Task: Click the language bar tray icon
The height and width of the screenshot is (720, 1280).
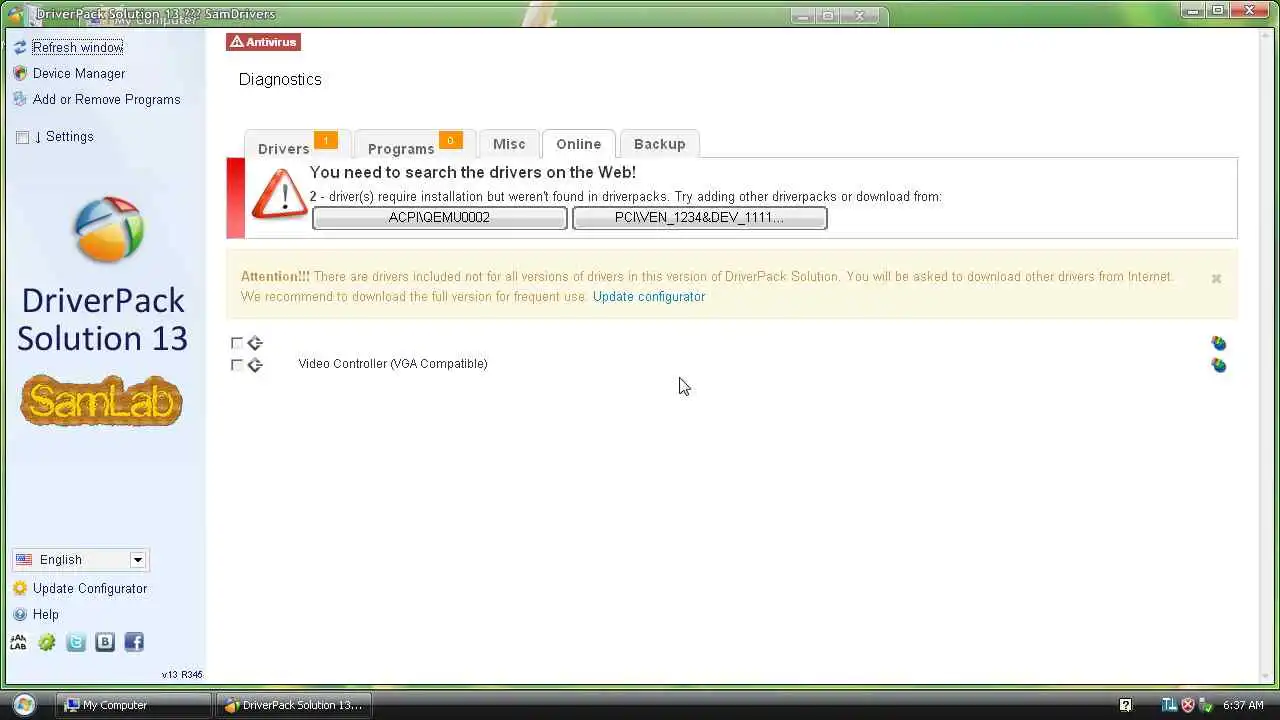Action: pos(1169,705)
